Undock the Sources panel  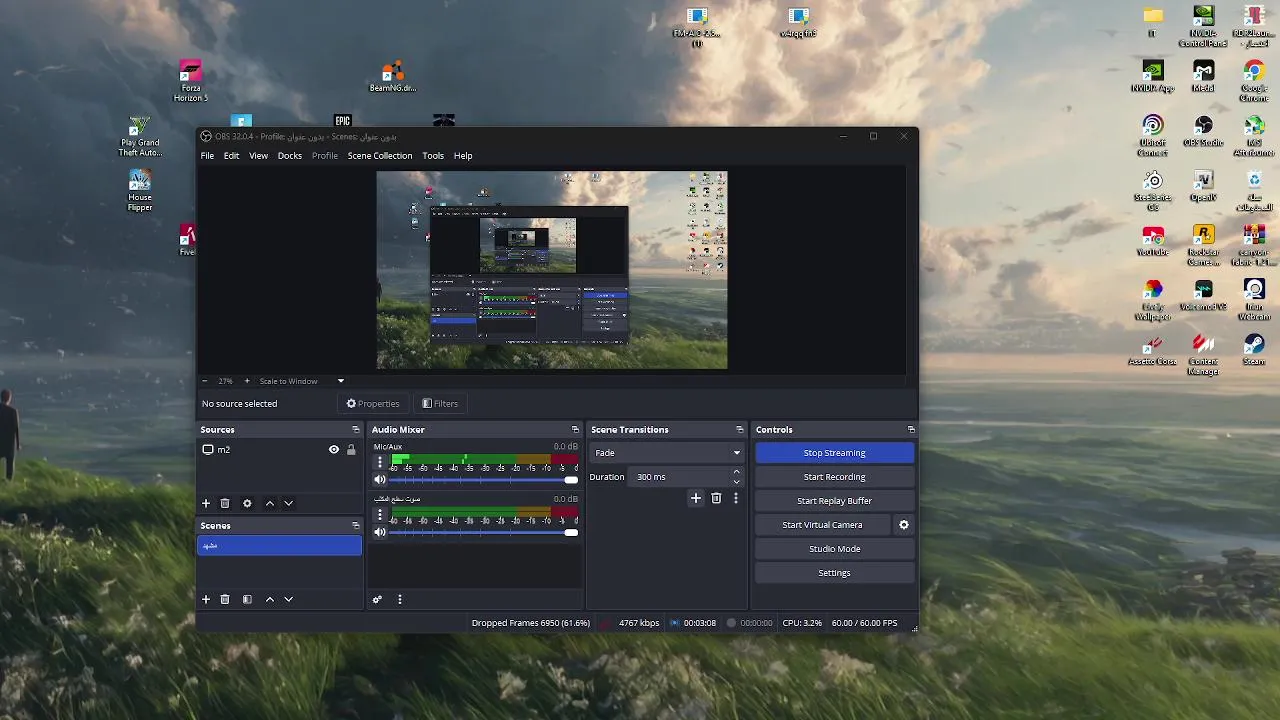coord(355,429)
